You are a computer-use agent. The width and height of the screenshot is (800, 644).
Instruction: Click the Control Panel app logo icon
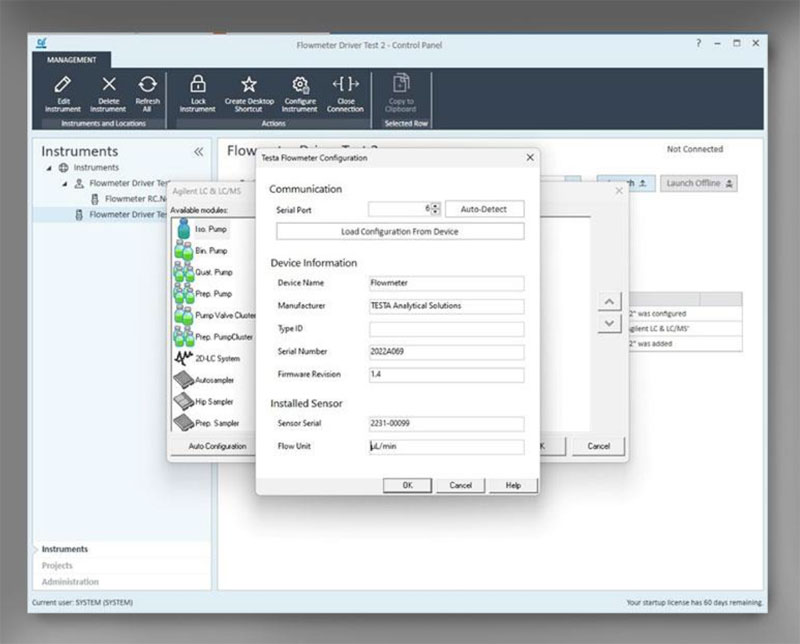[42, 44]
